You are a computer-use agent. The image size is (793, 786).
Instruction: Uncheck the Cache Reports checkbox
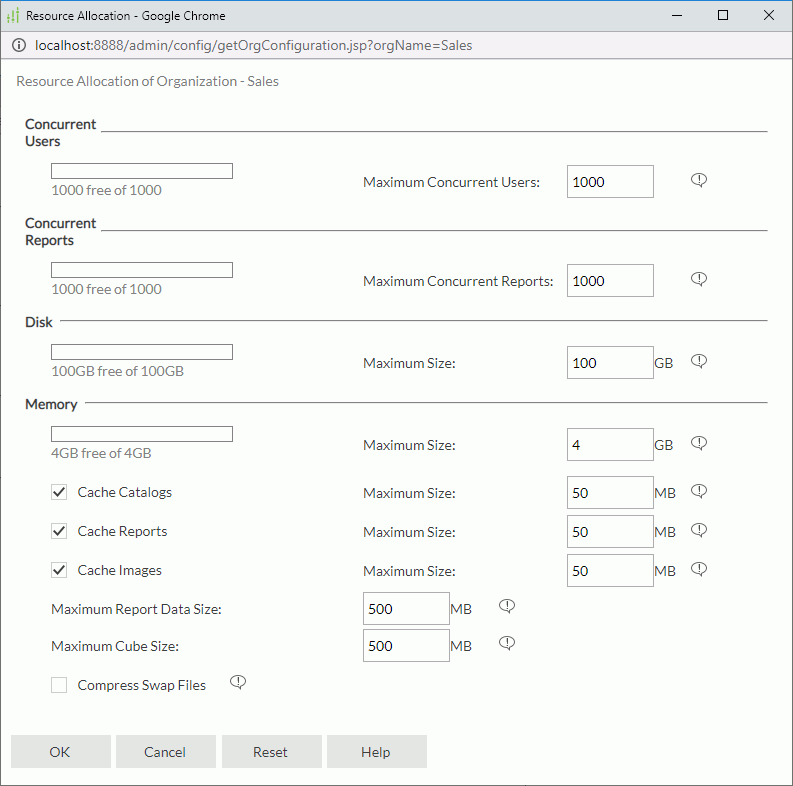[x=59, y=531]
